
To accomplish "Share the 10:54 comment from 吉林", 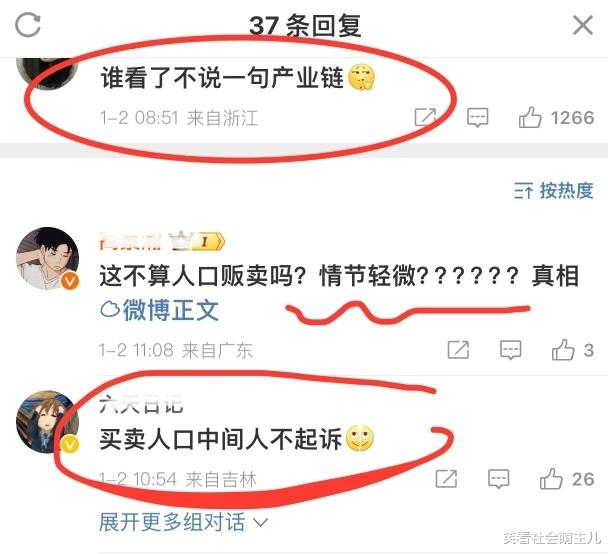I will [446, 478].
